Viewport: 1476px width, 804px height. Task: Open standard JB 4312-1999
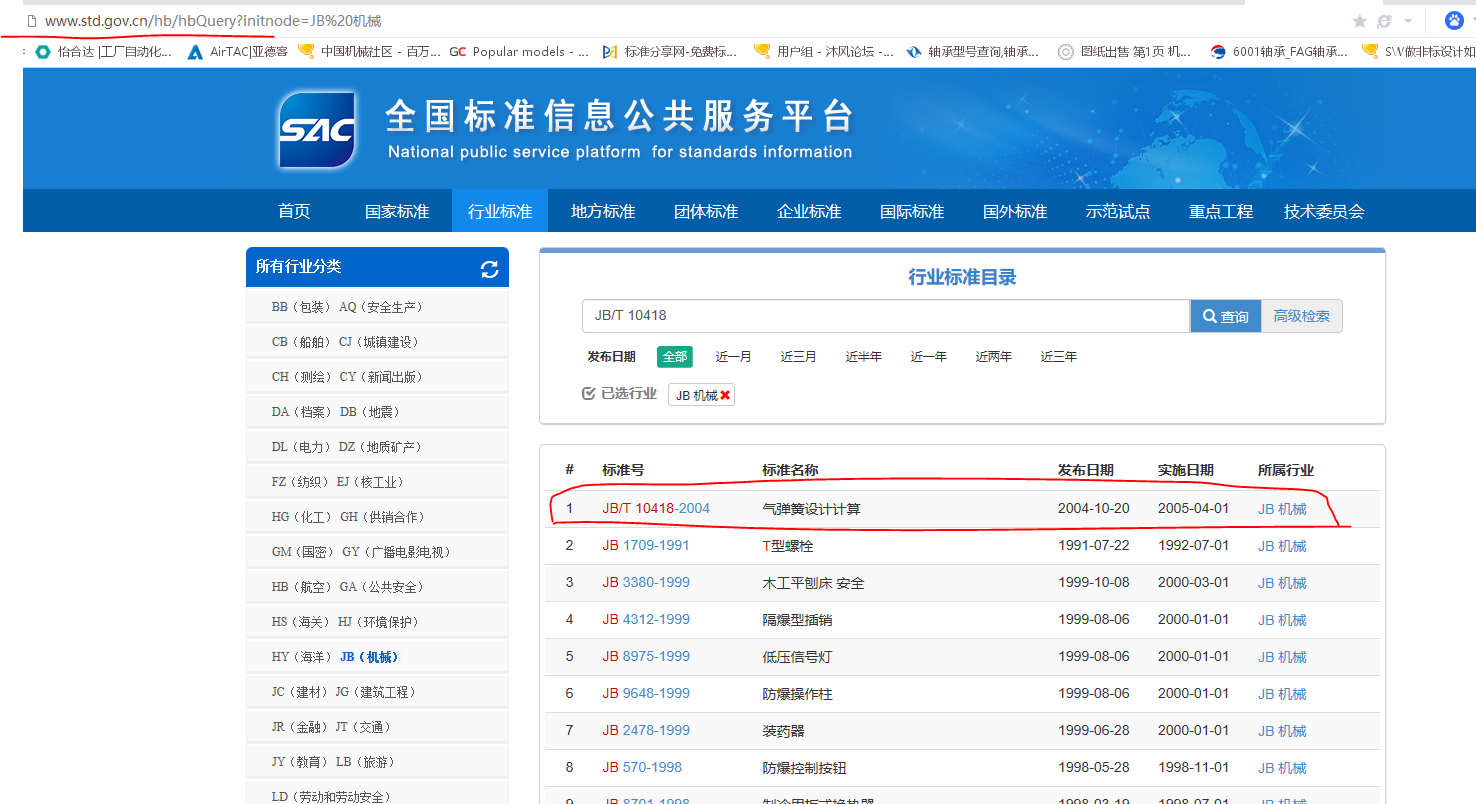(646, 619)
